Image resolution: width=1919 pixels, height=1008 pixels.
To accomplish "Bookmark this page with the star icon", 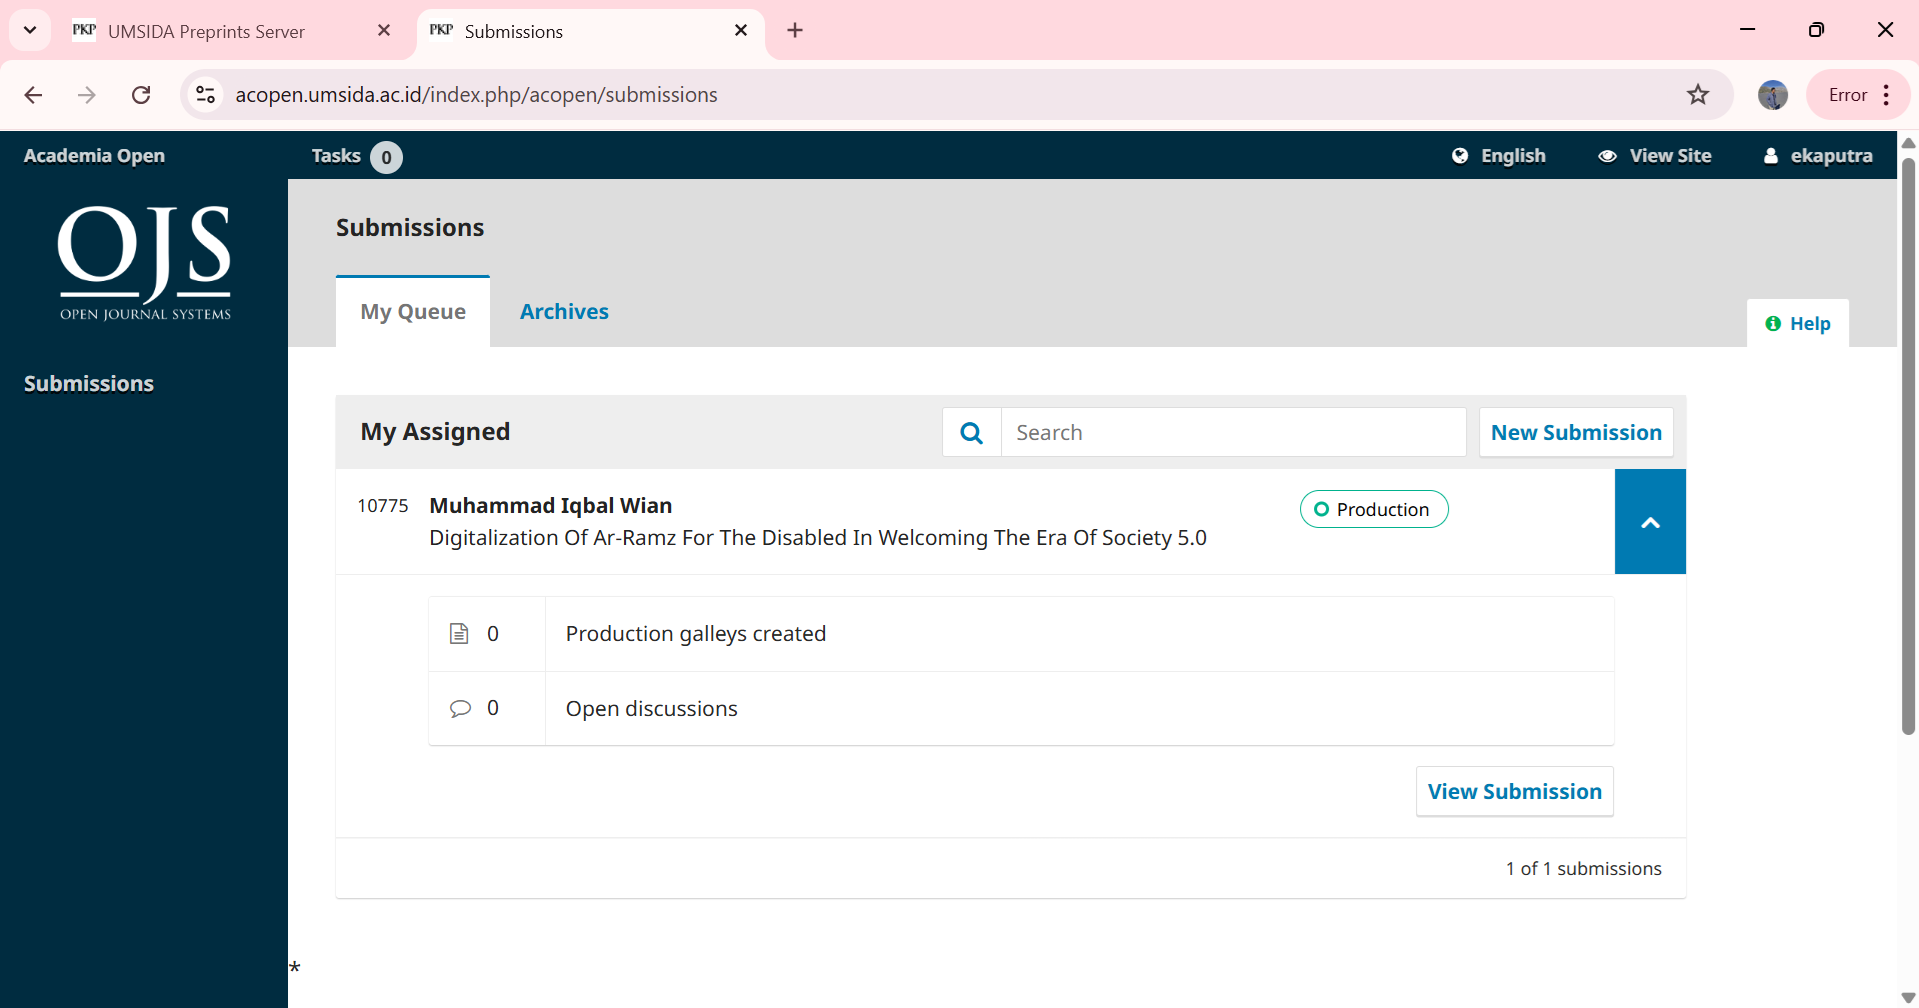I will point(1697,95).
